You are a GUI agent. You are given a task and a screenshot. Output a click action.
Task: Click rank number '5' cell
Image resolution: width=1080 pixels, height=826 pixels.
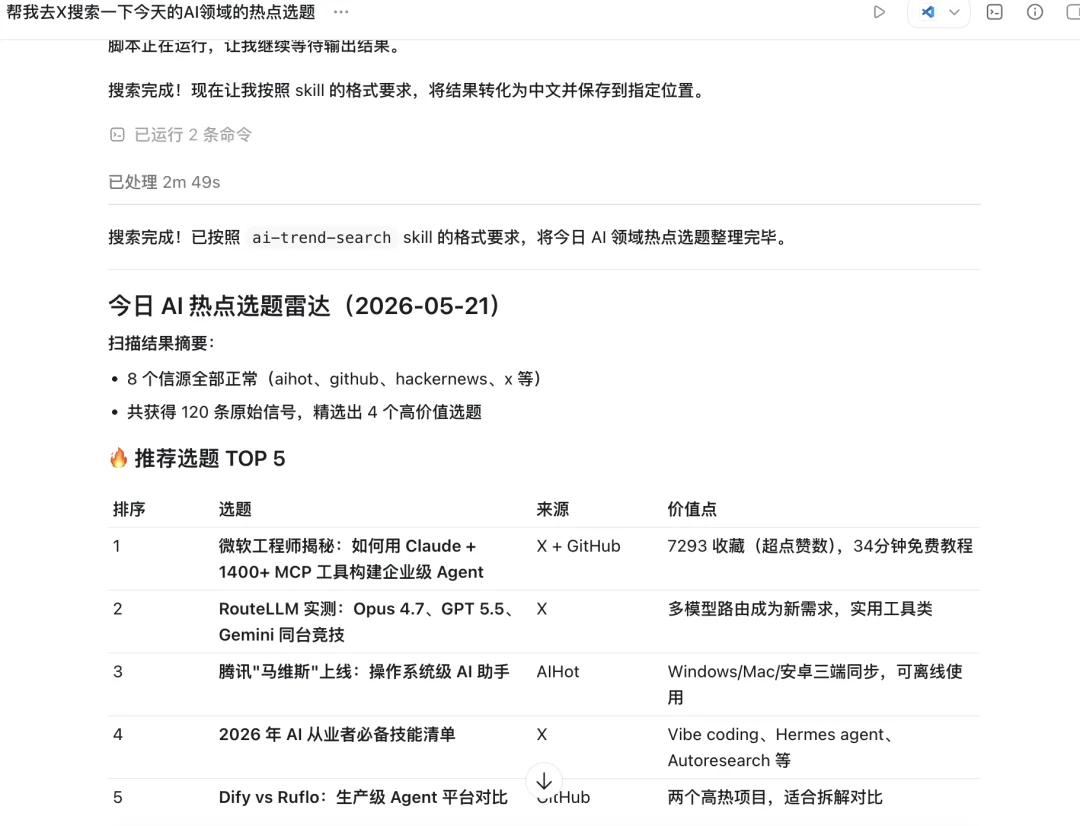pos(118,797)
